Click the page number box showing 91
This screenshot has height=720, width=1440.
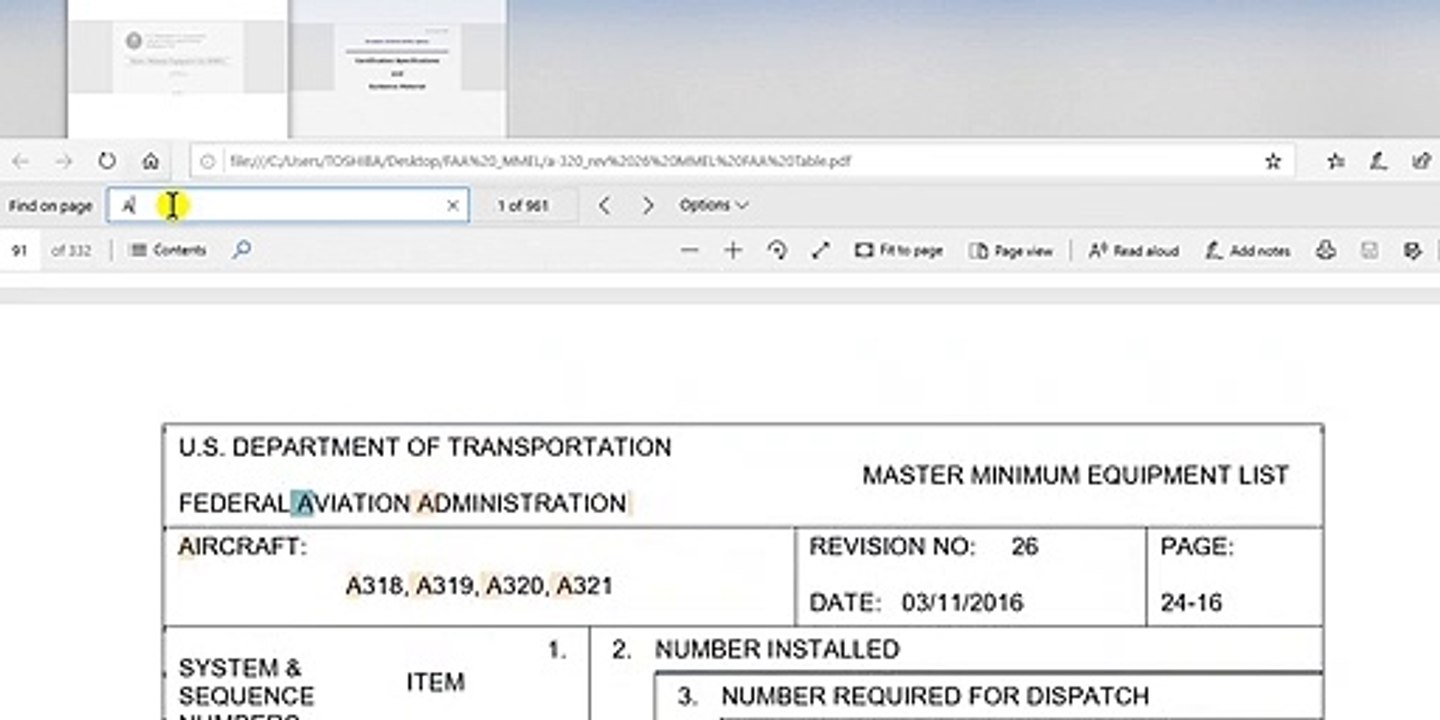pyautogui.click(x=20, y=251)
